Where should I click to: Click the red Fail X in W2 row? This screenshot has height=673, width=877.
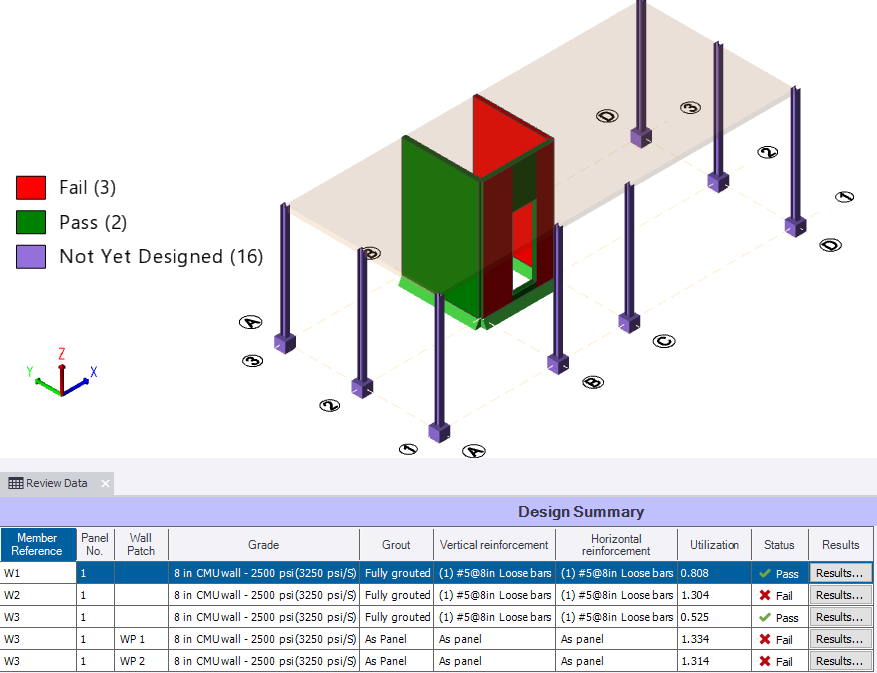pyautogui.click(x=764, y=595)
